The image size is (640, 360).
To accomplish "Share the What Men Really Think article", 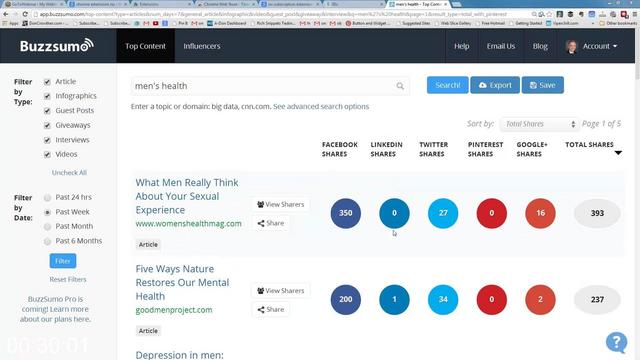I will click(x=271, y=223).
